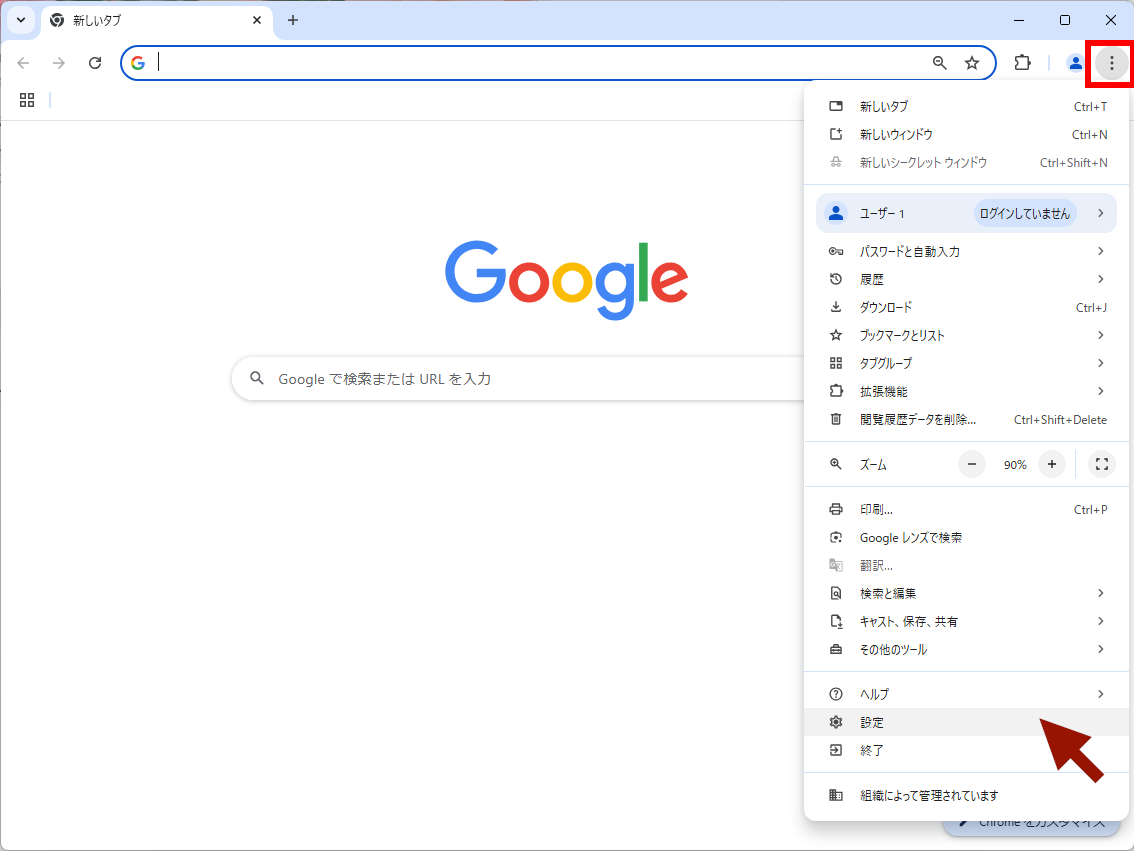Viewport: 1134px width, 851px height.
Task: Click the exit icon beside 終了
Action: [x=836, y=750]
